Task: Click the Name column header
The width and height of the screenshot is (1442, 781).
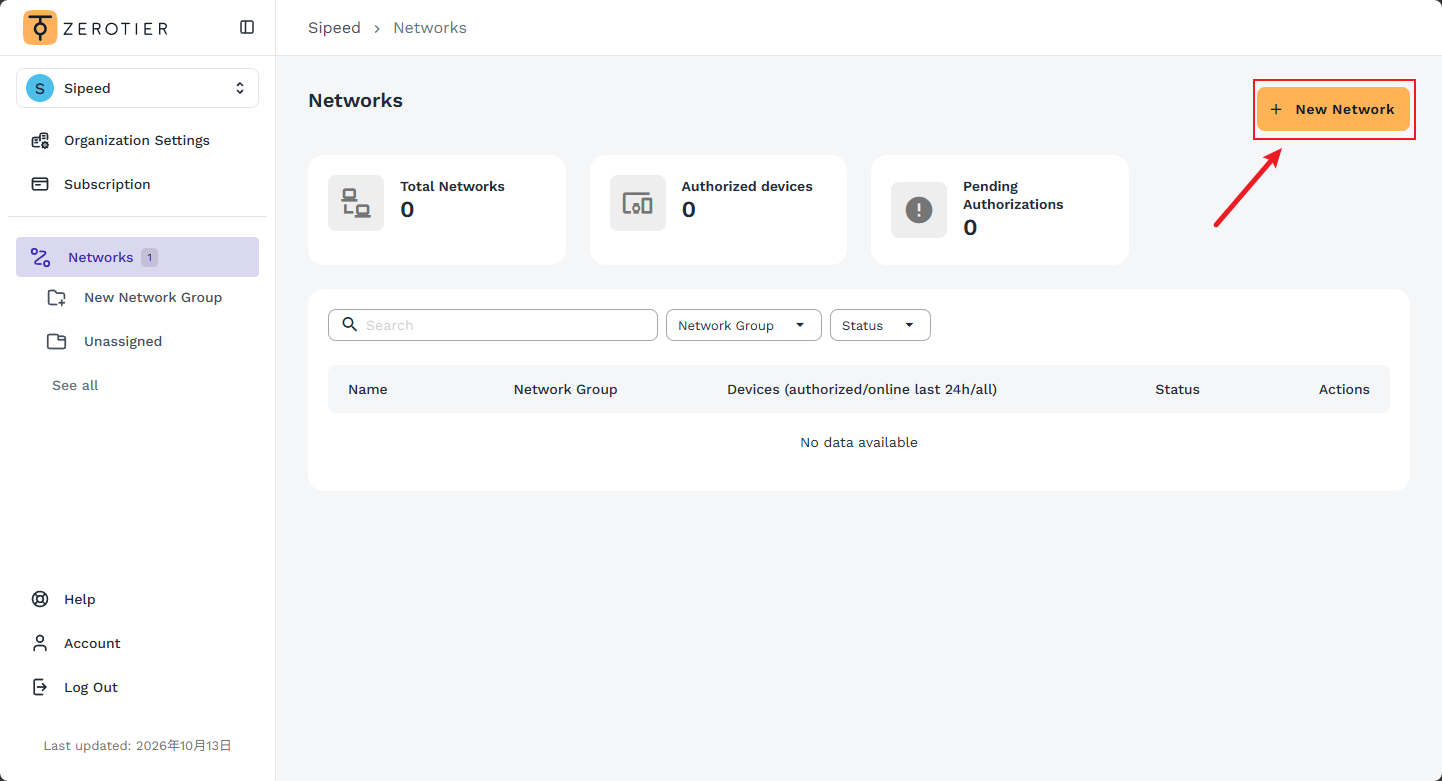Action: click(x=368, y=389)
